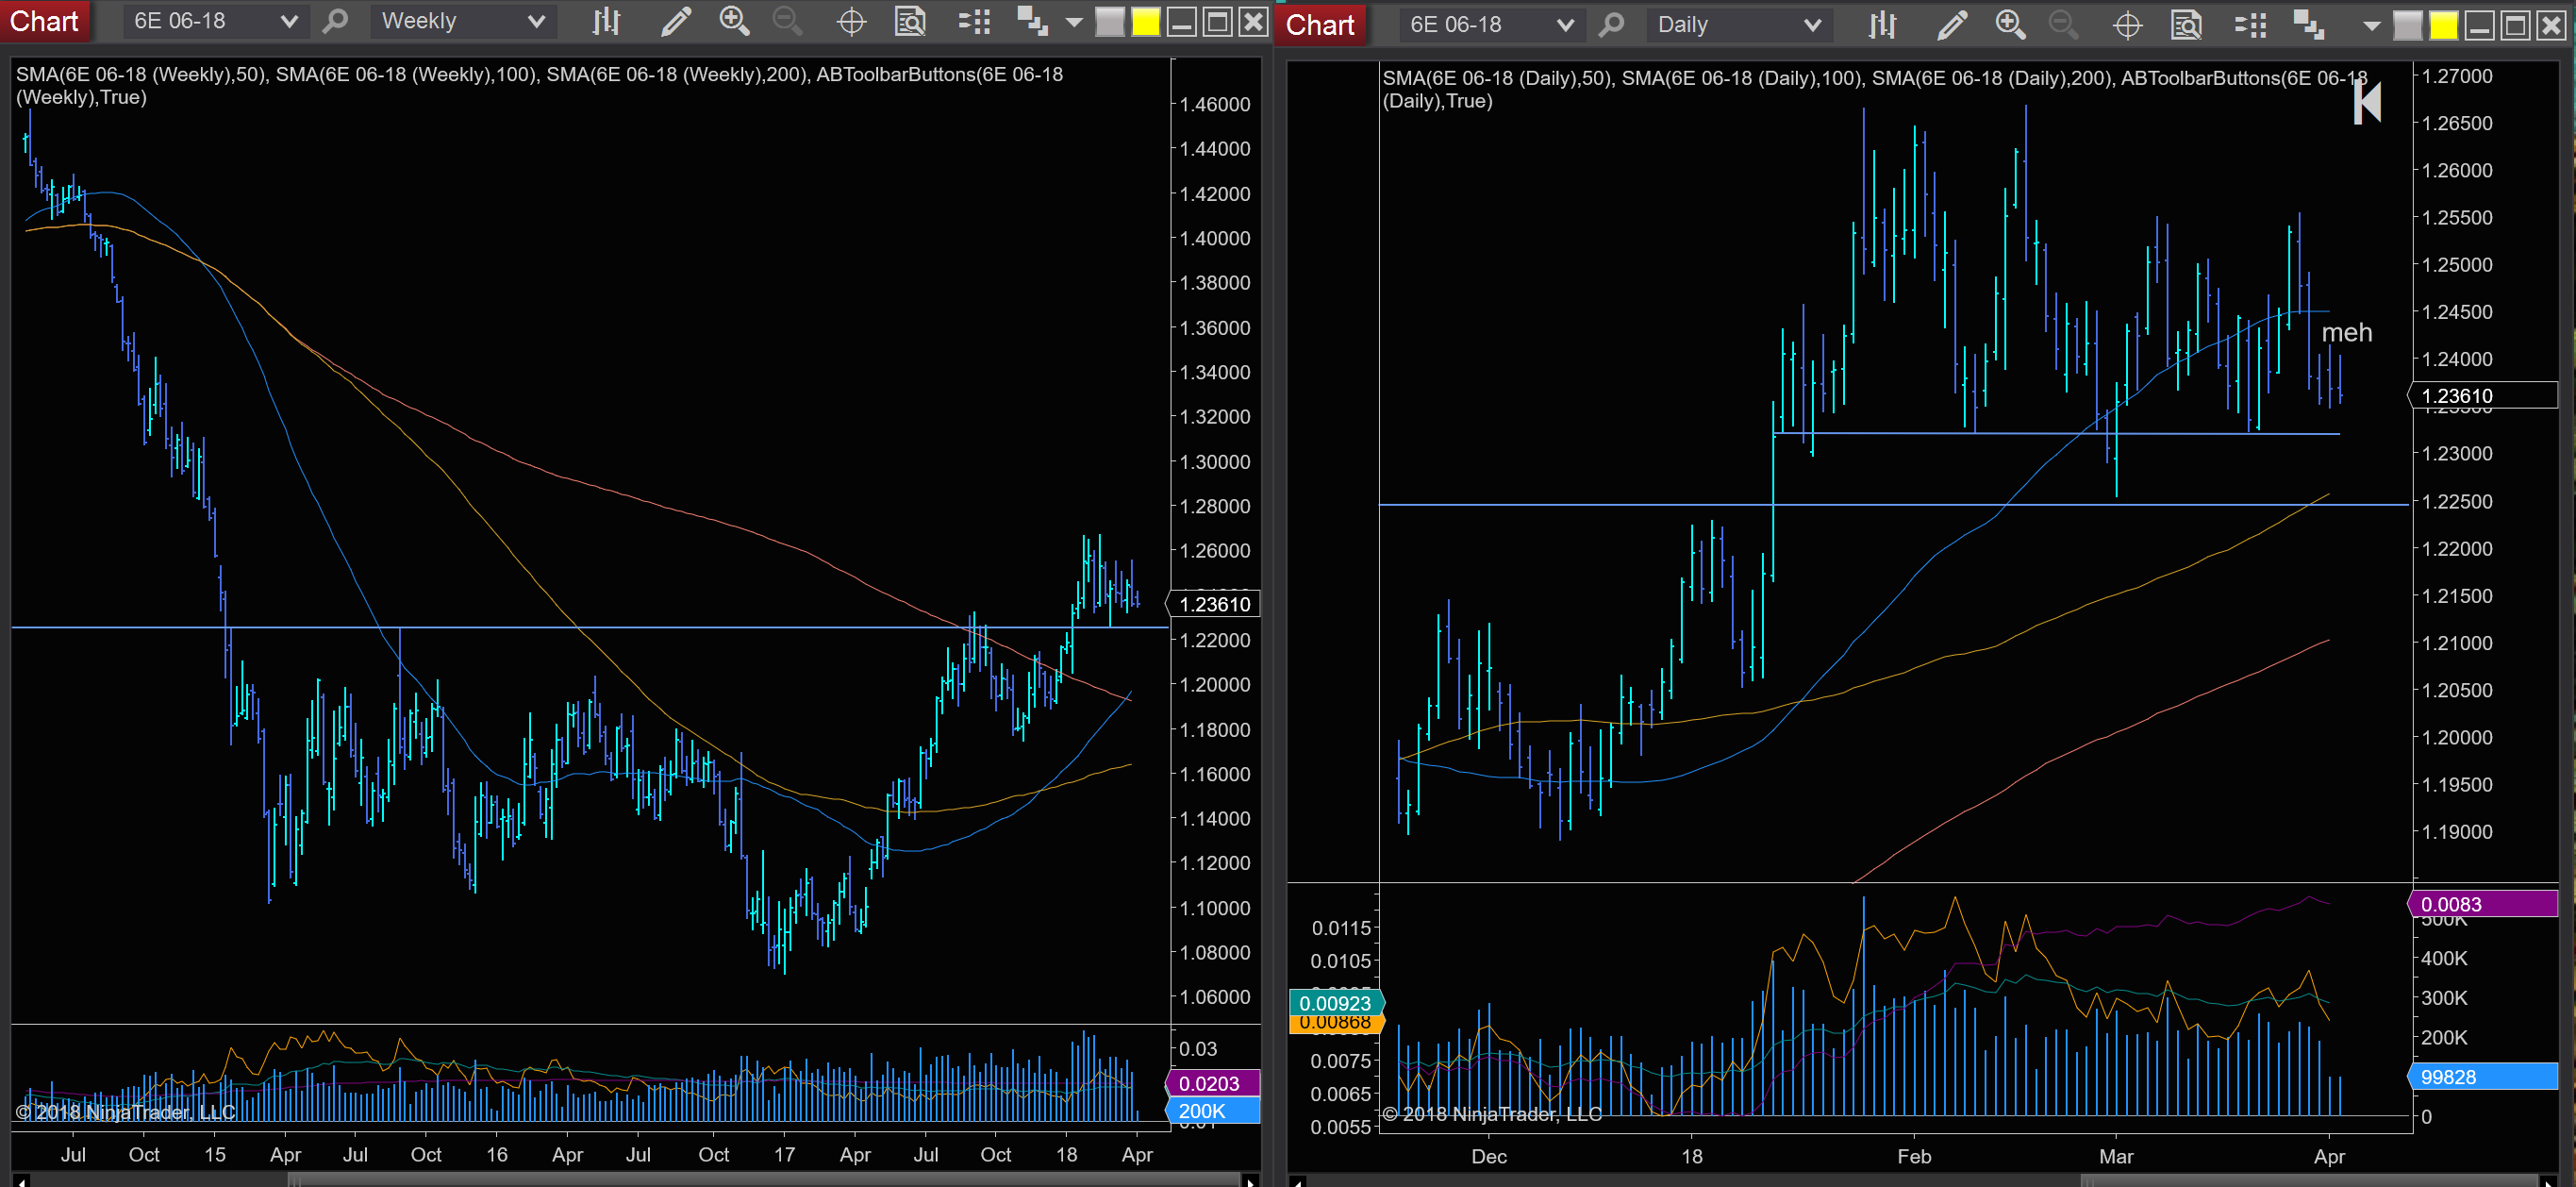Toggle the crosshair cursor in the Daily chart
This screenshot has height=1187, width=2576.
tap(2127, 25)
